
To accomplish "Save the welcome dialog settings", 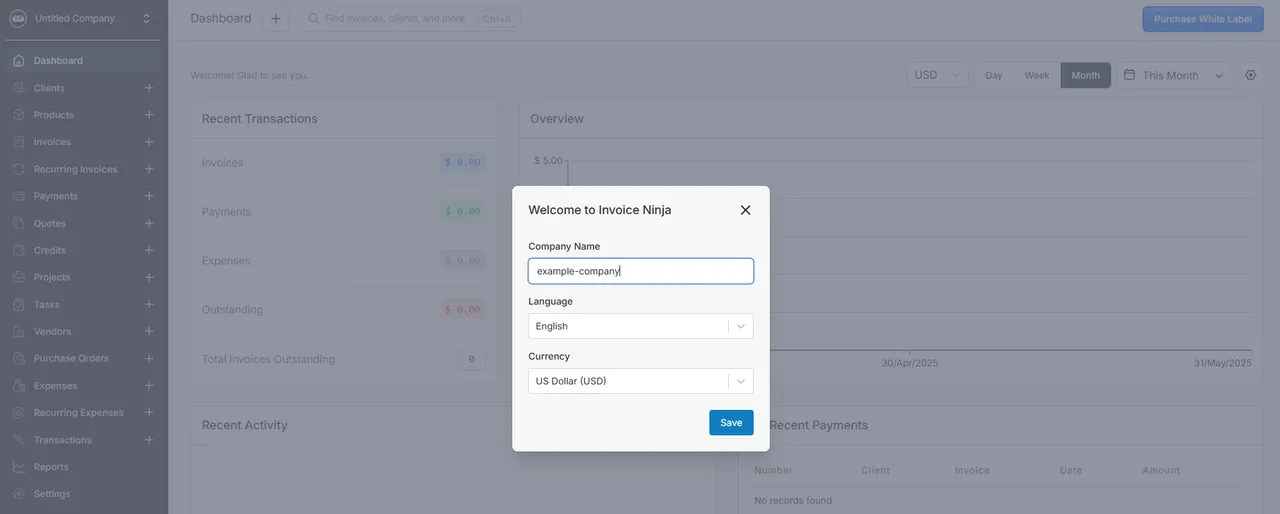I will point(731,423).
